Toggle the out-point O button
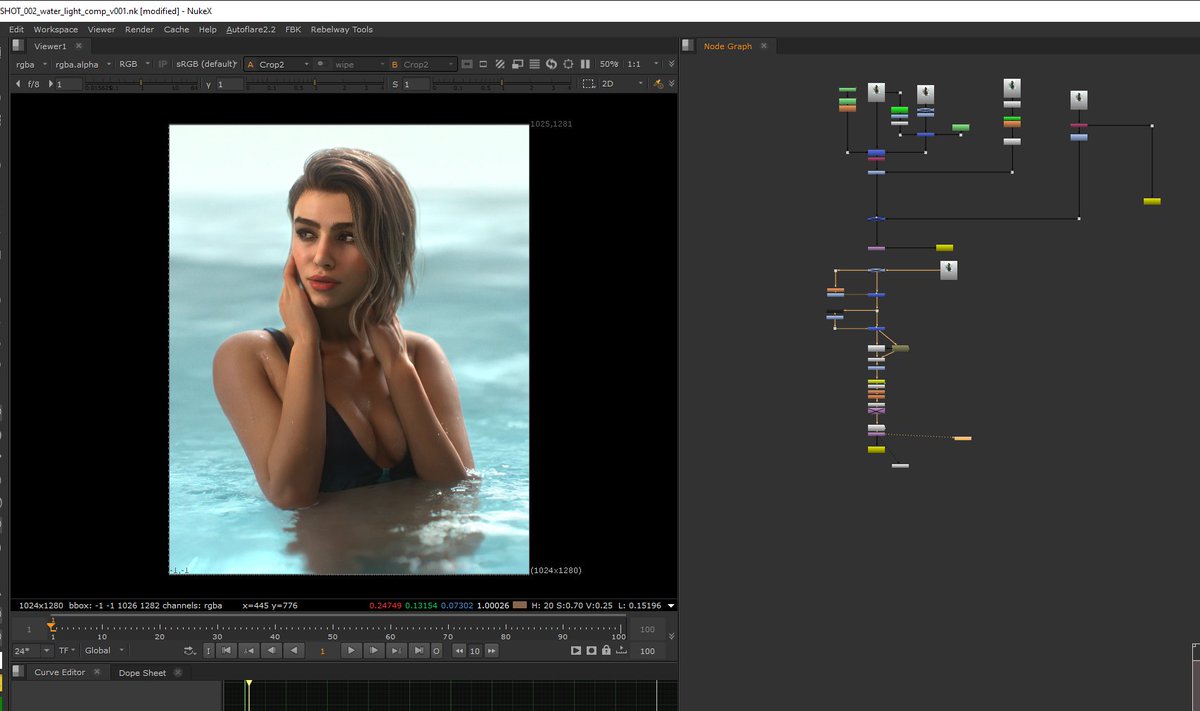 437,651
